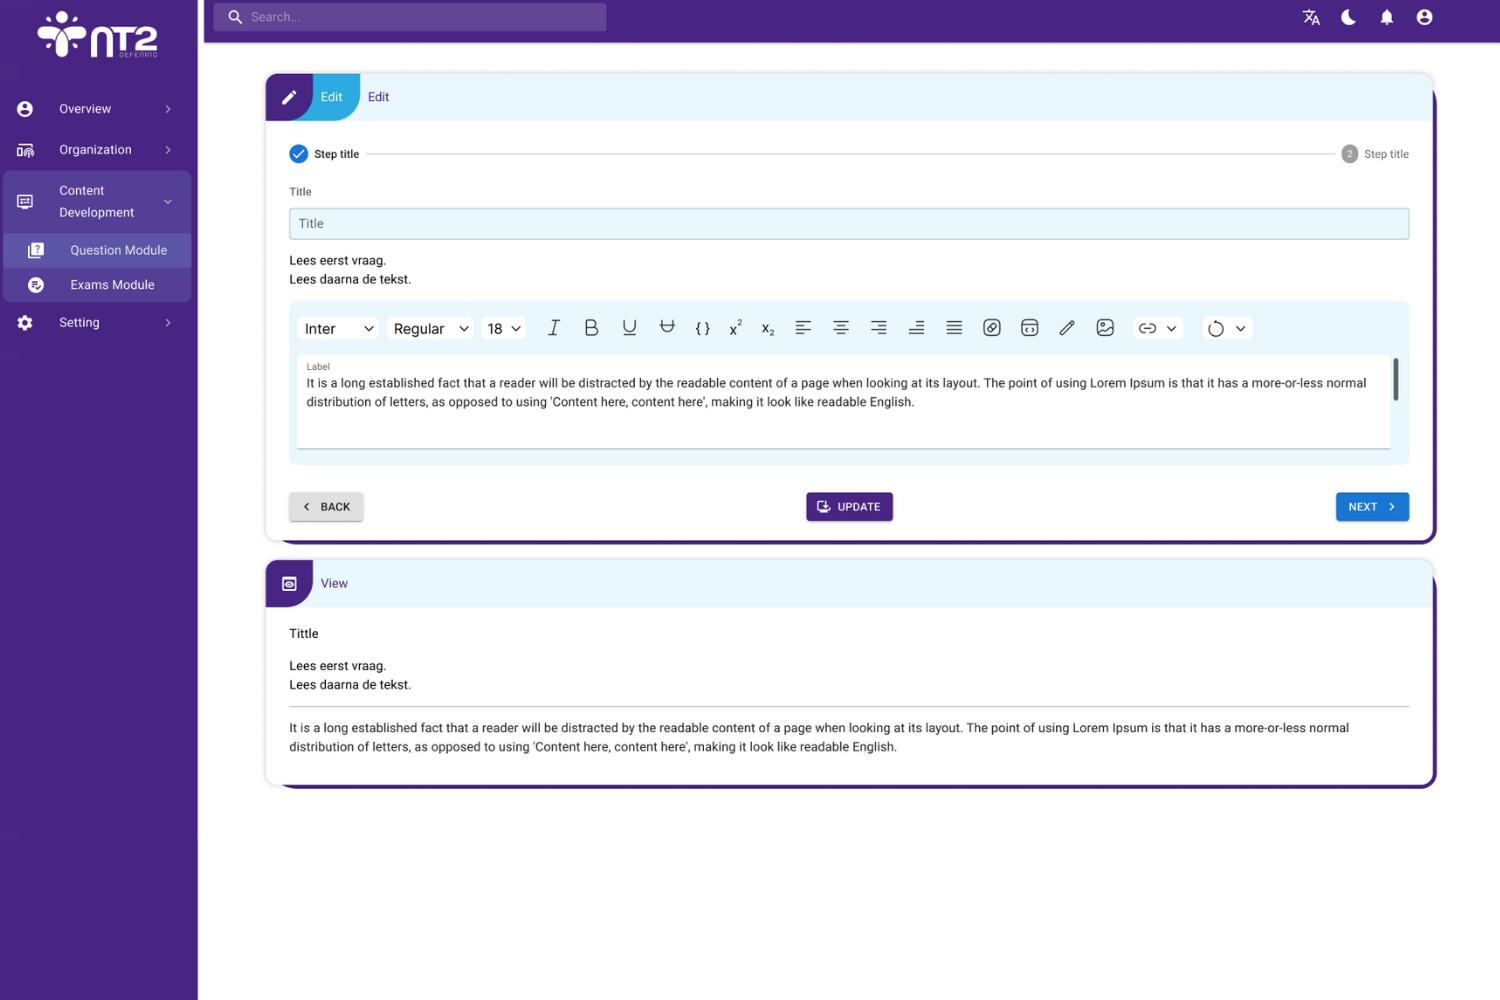Select the highlighted blue Edit tab
The width and height of the screenshot is (1500, 1000).
point(331,97)
